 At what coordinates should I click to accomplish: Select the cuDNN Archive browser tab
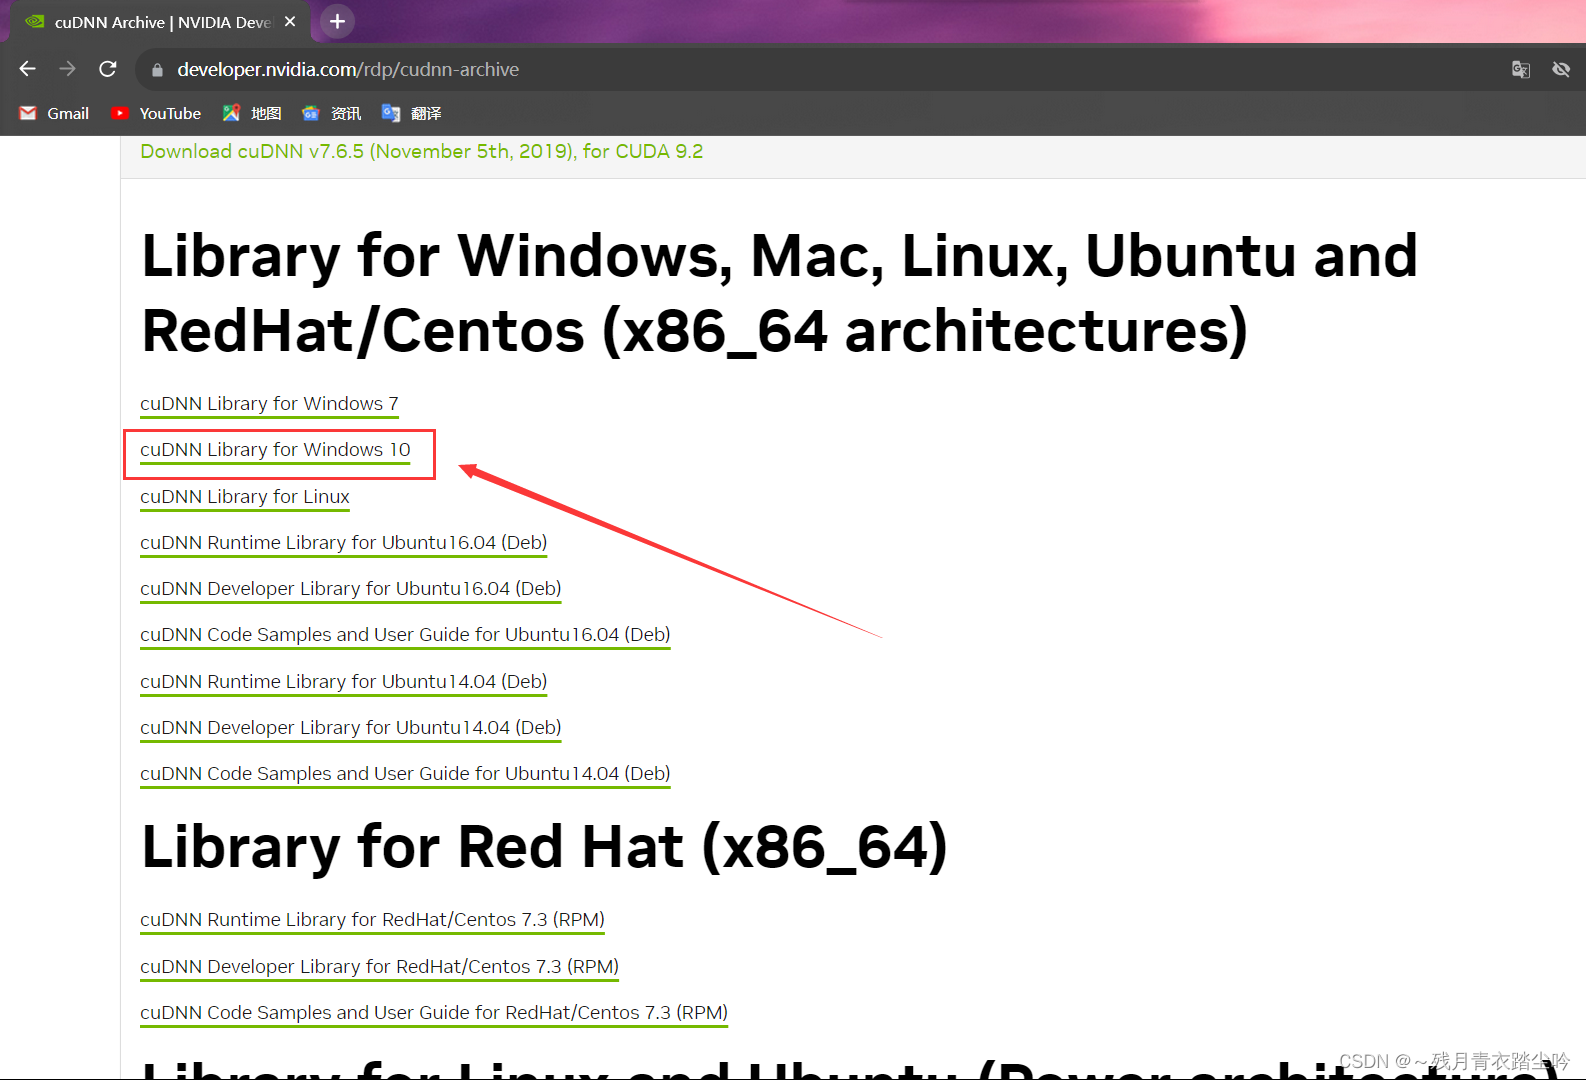pyautogui.click(x=160, y=22)
